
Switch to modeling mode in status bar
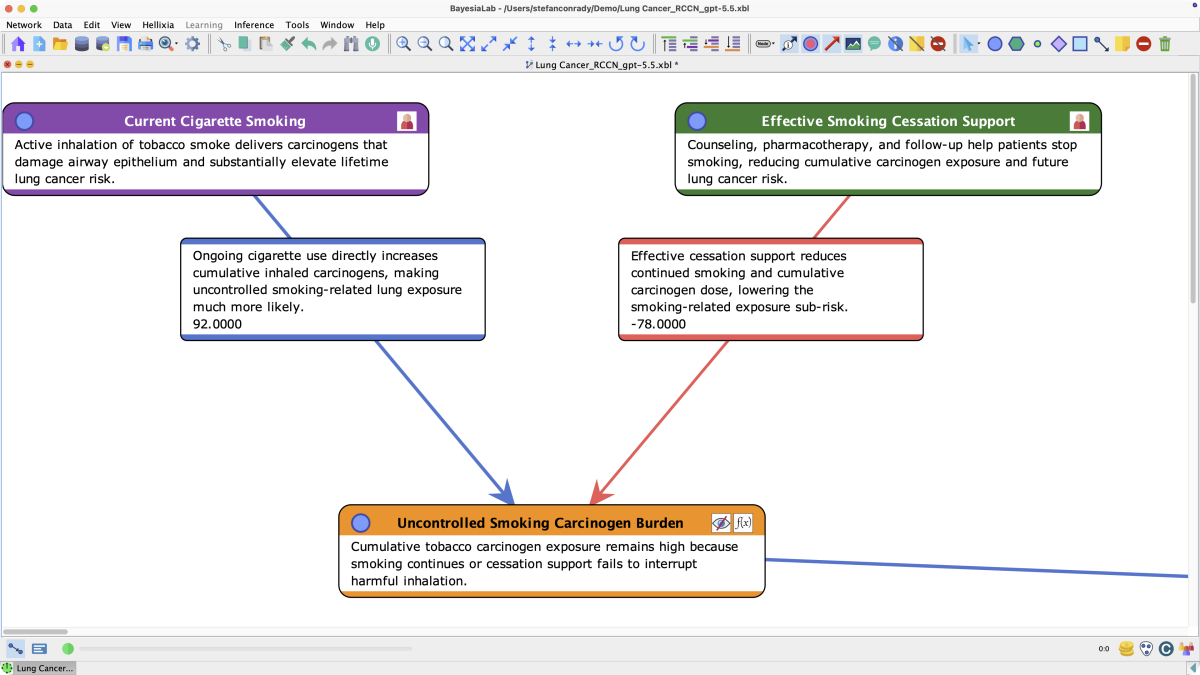coord(16,649)
